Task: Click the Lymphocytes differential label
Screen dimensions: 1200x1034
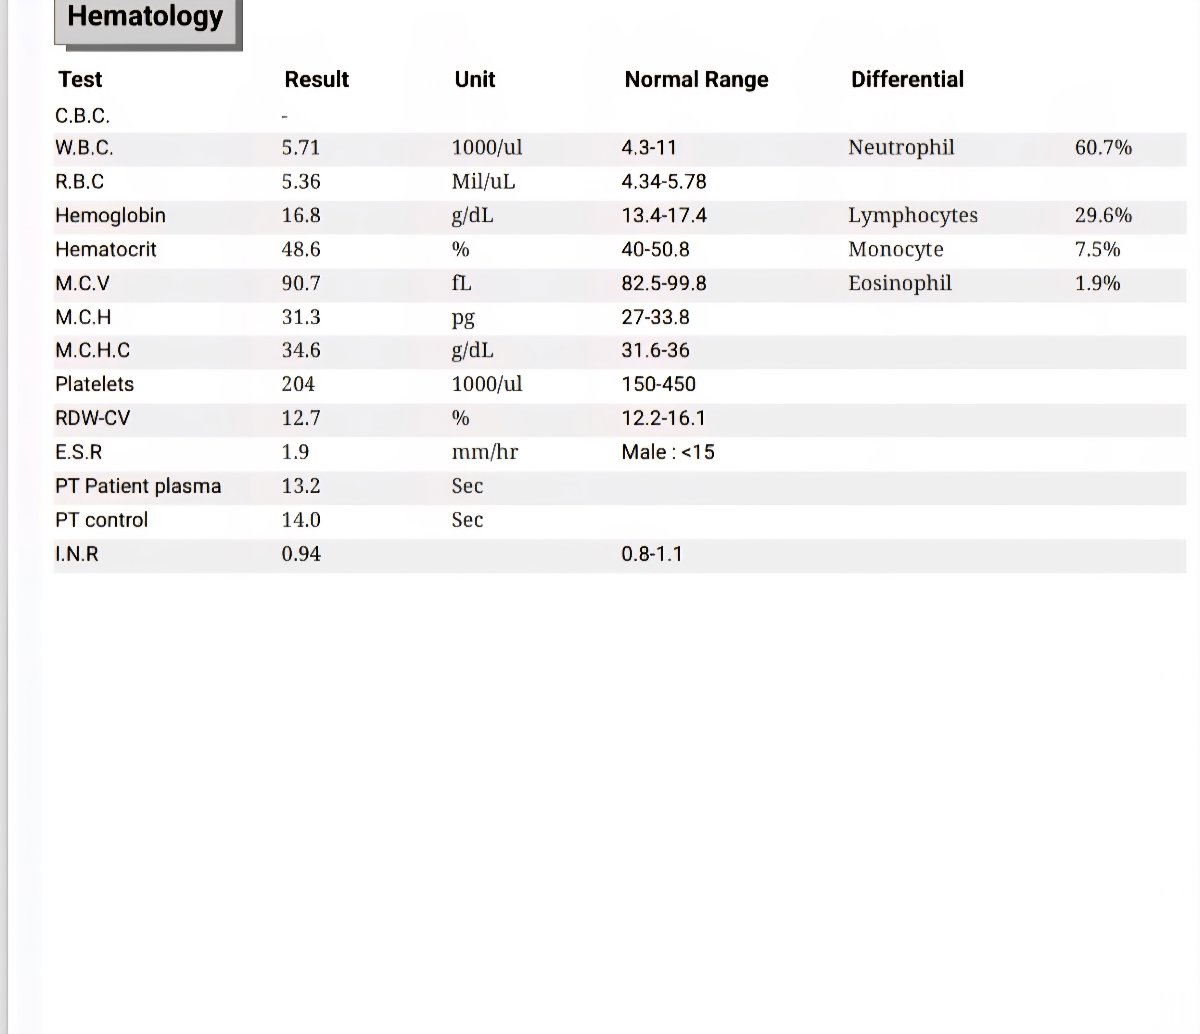Action: pos(913,216)
